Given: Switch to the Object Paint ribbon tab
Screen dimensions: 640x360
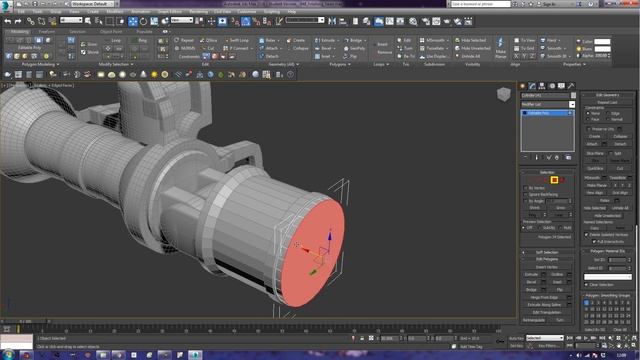Looking at the screenshot, I should click(x=111, y=31).
